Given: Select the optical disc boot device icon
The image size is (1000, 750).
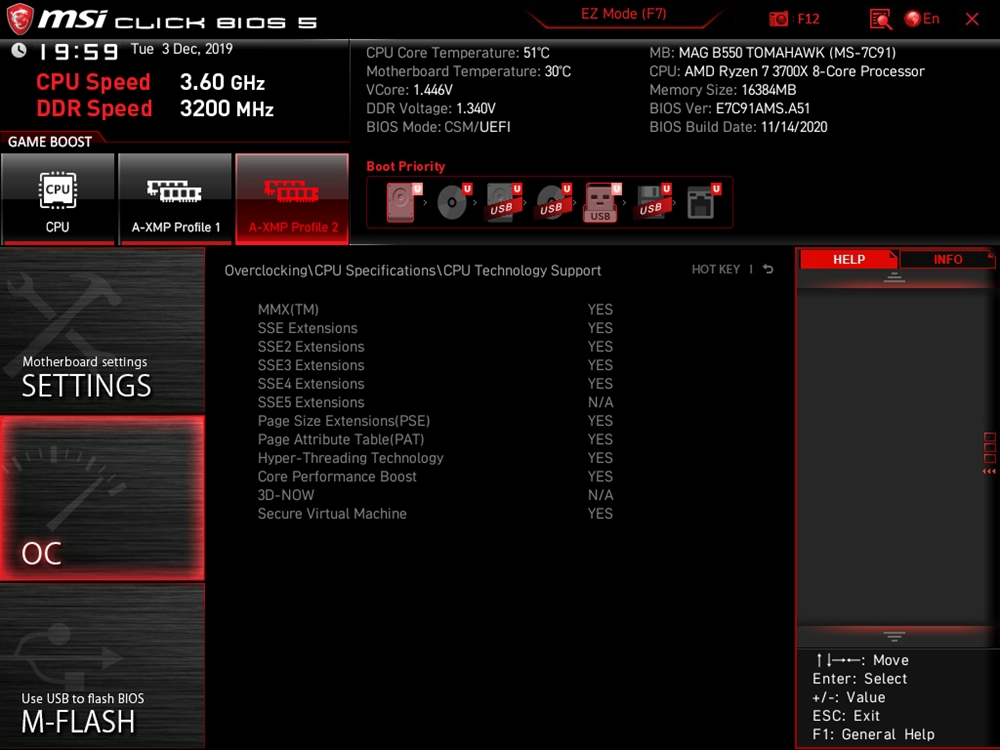Looking at the screenshot, I should tap(453, 202).
